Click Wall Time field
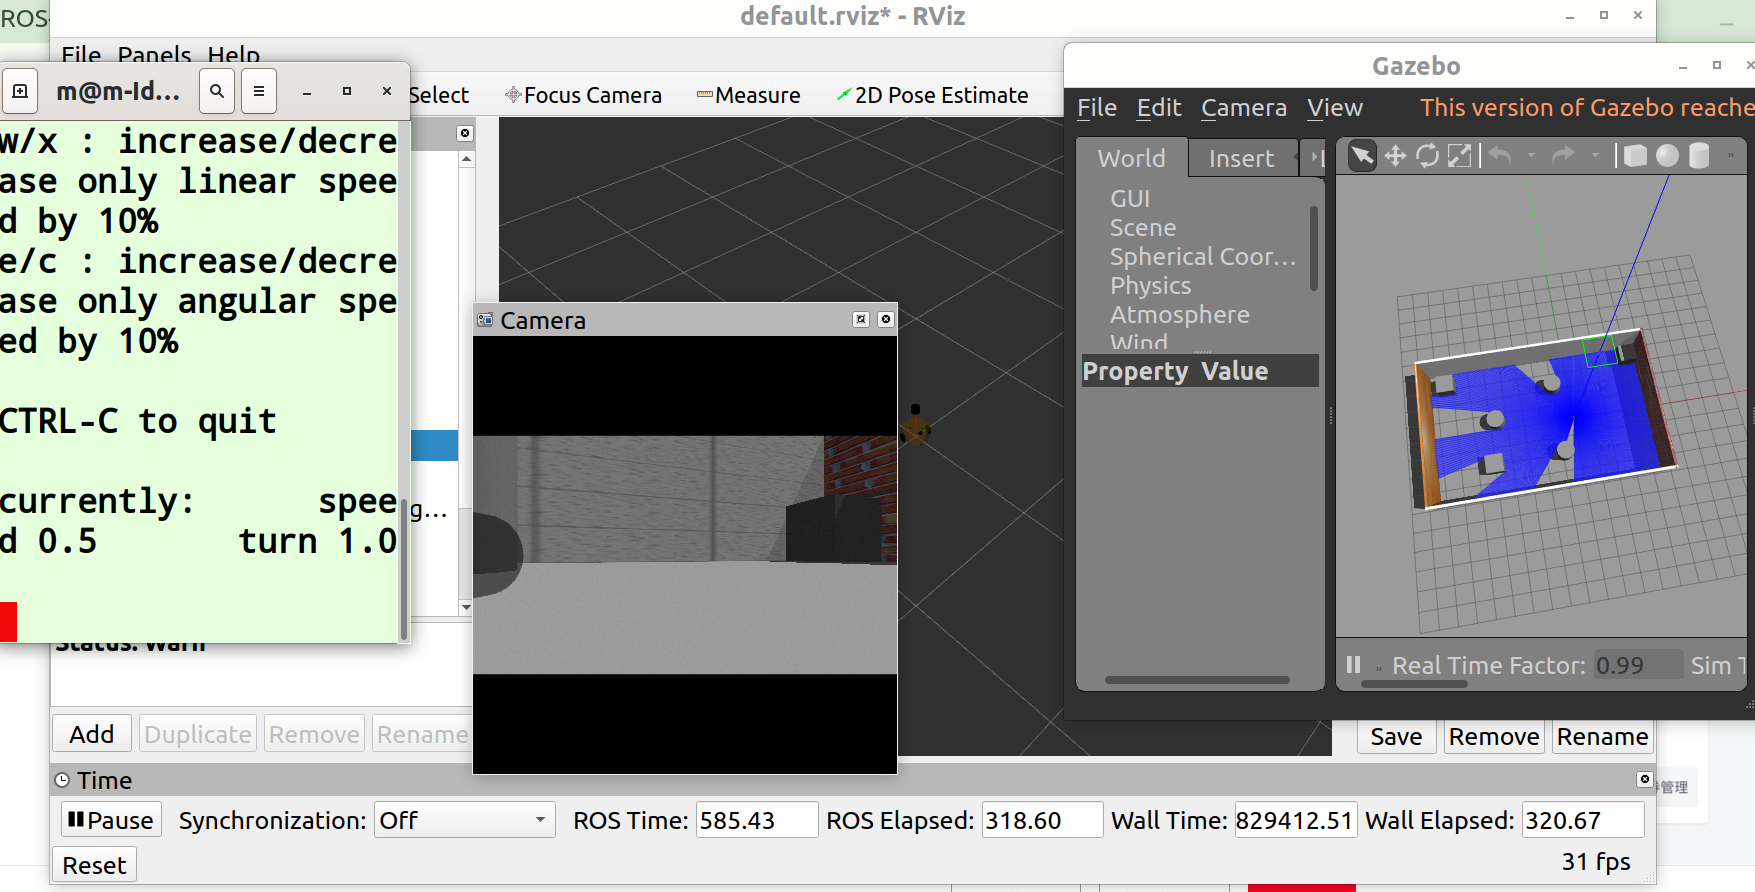Viewport: 1755px width, 892px height. click(1295, 820)
